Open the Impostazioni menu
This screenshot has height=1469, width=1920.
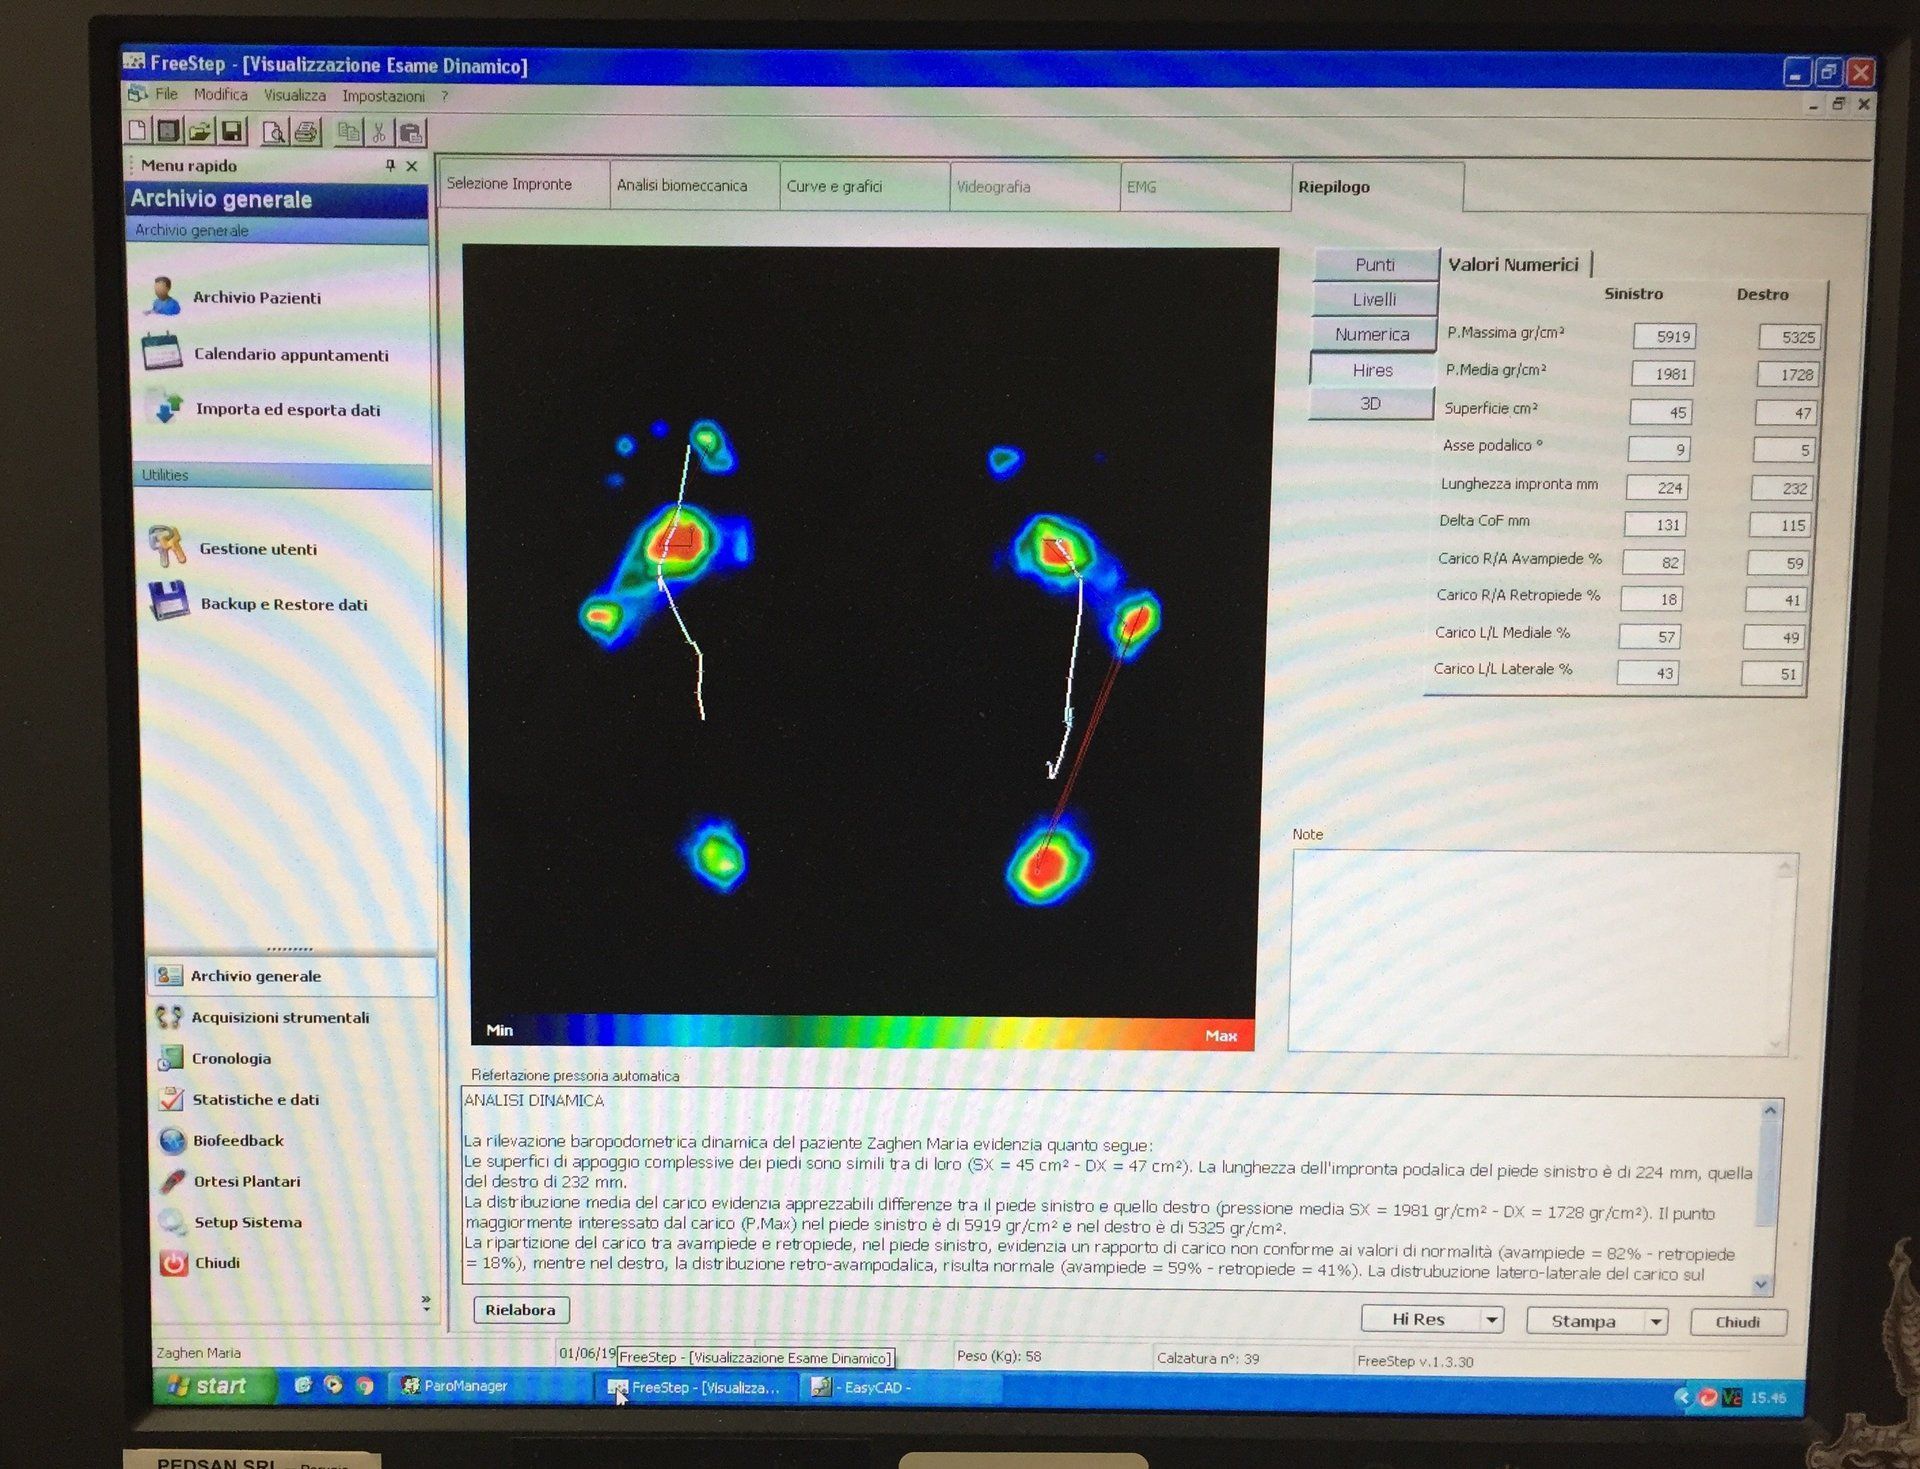coord(383,96)
